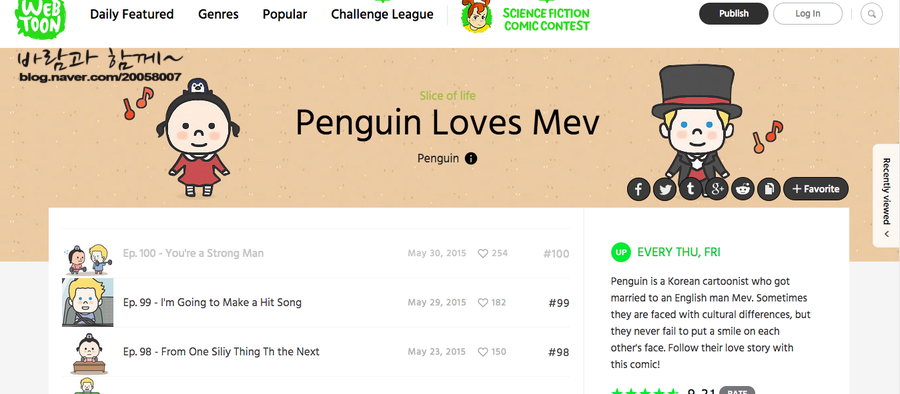Open the Popular section
900x394 pixels.
(x=285, y=14)
